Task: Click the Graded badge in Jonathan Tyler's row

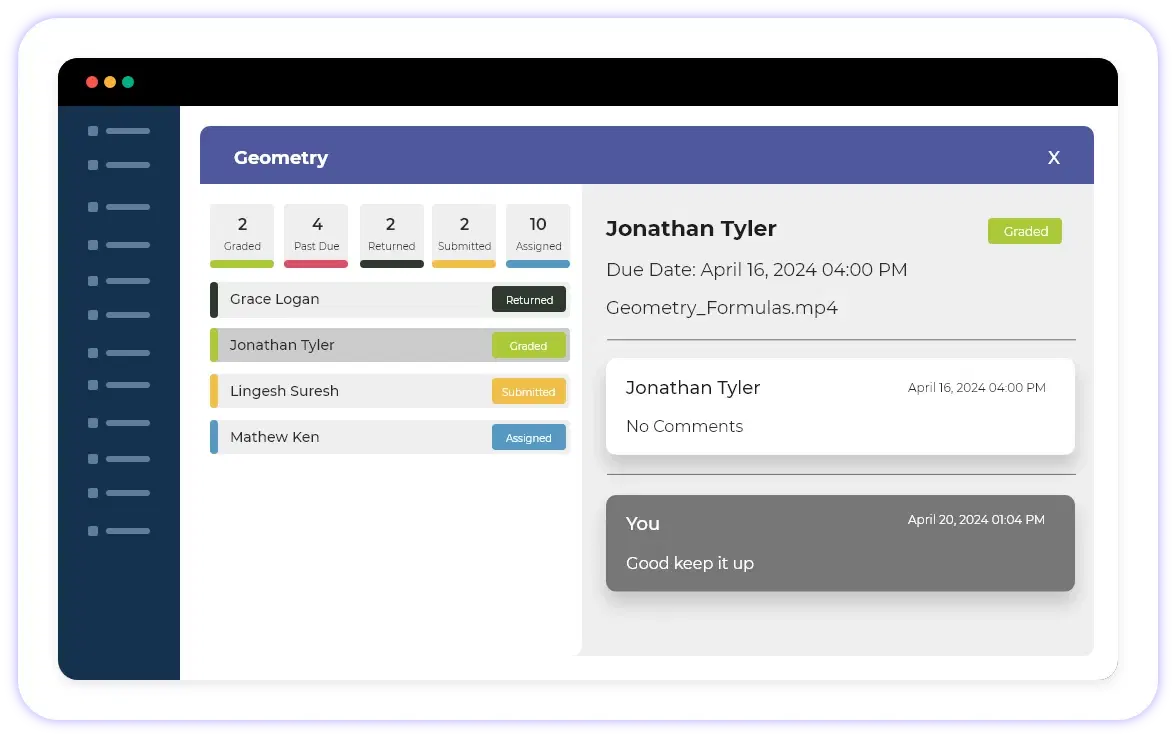Action: click(529, 346)
